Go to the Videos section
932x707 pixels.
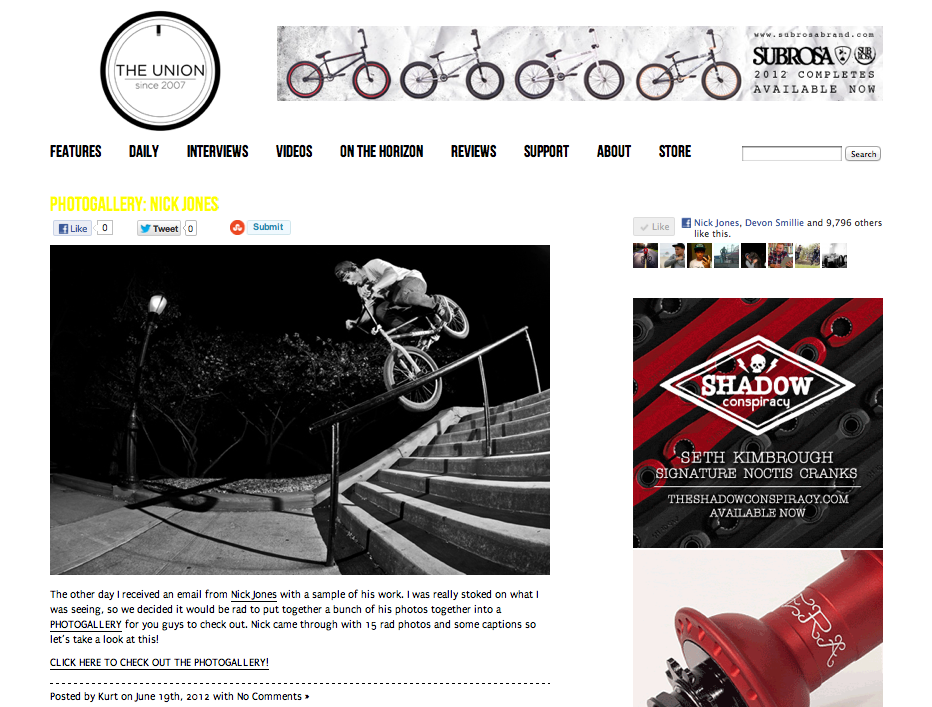click(x=294, y=152)
